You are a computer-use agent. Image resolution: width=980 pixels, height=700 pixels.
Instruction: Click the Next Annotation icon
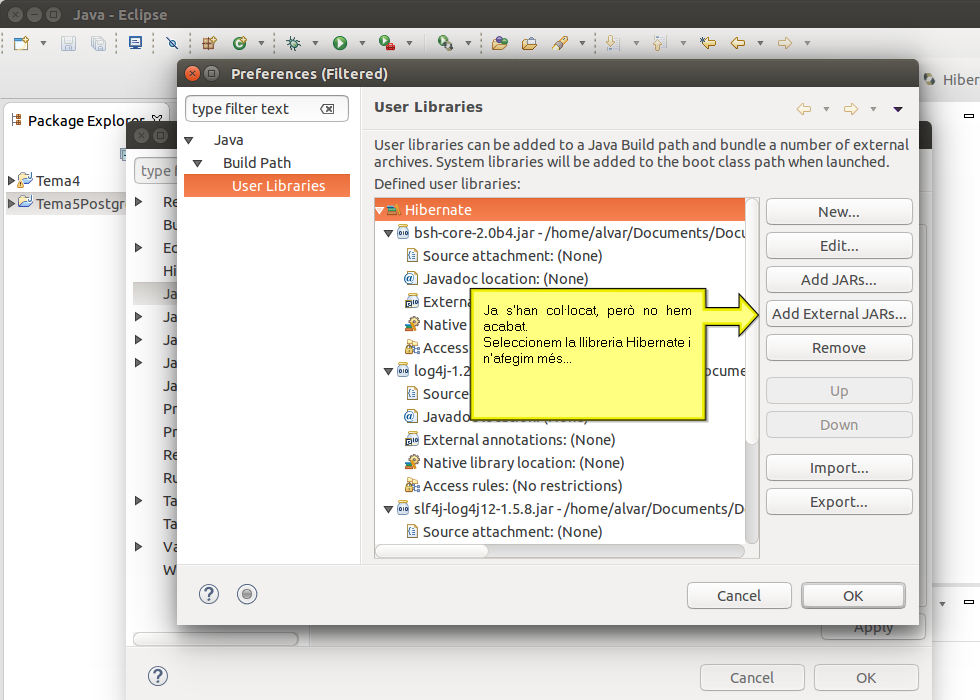point(613,43)
